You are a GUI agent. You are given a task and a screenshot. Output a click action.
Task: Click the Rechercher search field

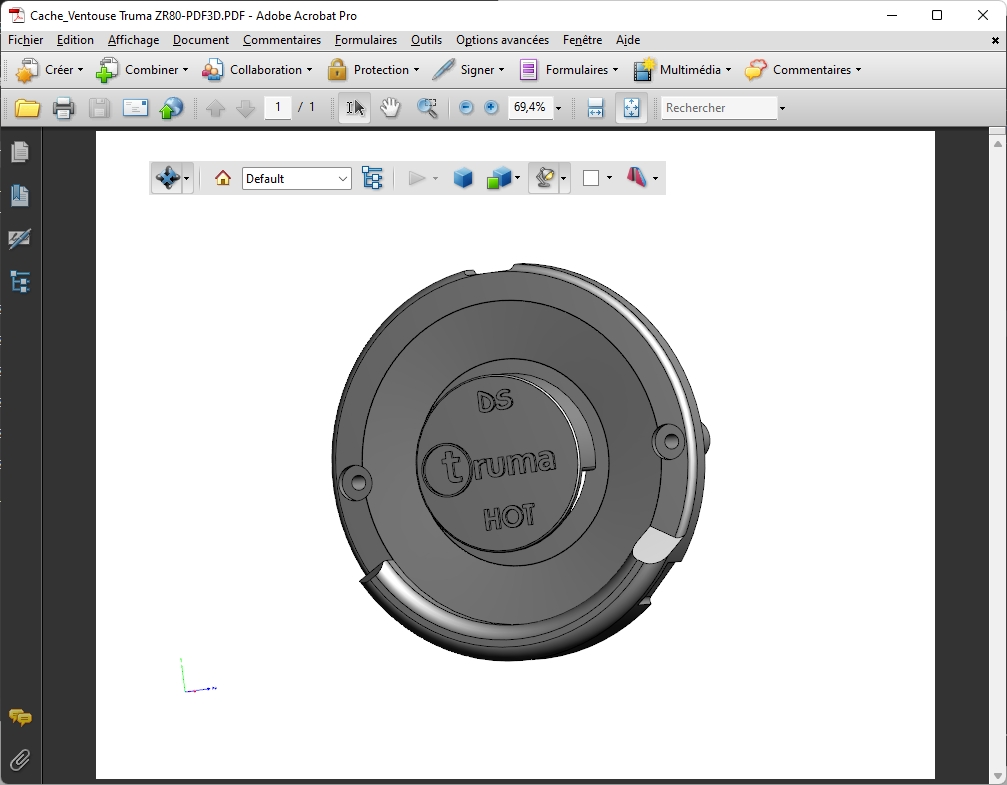point(718,108)
